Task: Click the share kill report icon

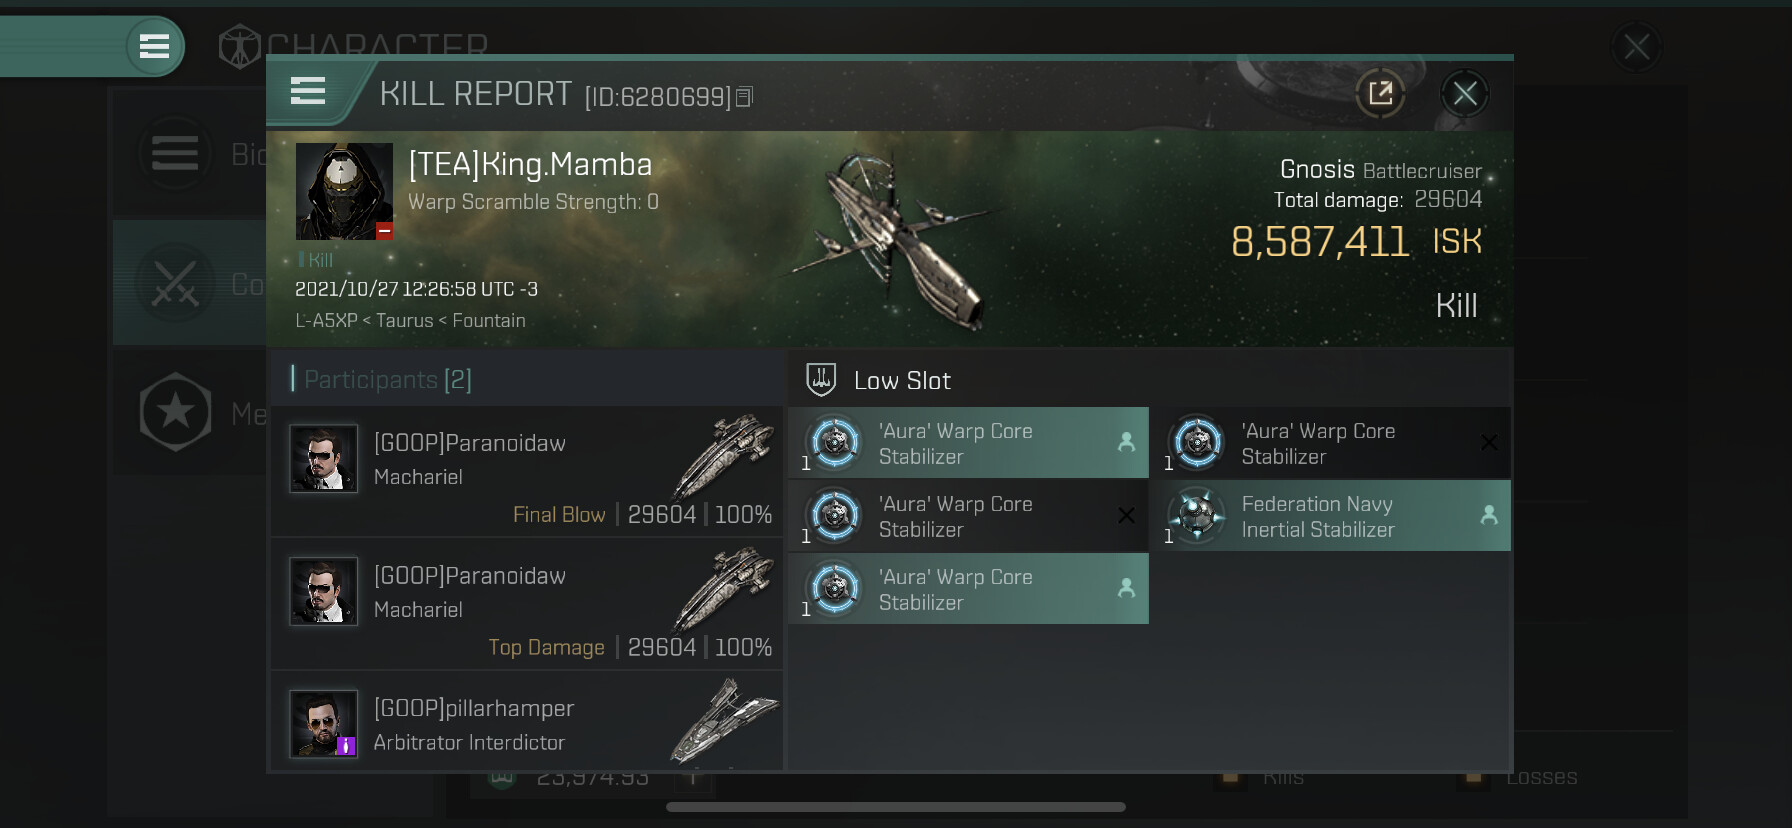Action: tap(1380, 94)
